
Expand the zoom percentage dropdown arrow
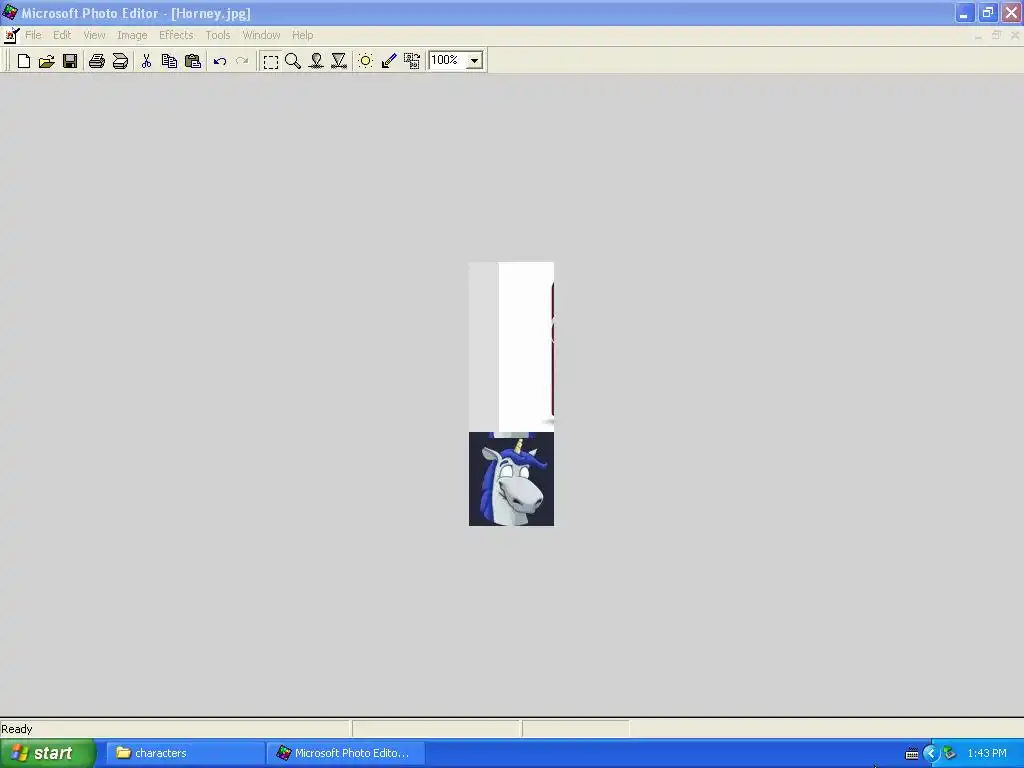[x=475, y=61]
